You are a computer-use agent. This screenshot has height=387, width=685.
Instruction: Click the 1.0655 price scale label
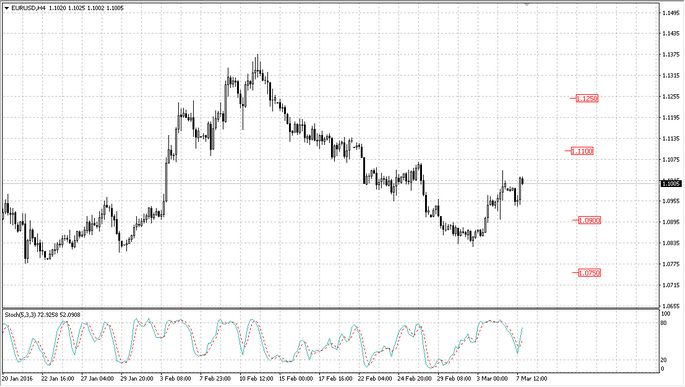coord(671,306)
